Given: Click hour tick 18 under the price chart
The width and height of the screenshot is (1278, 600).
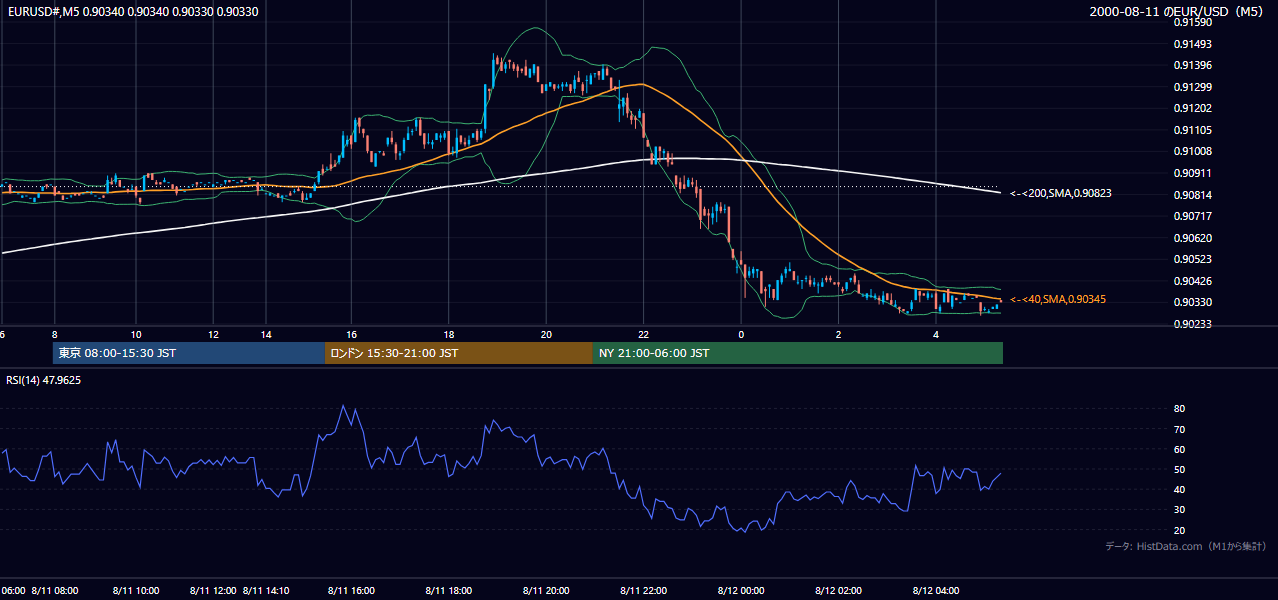Looking at the screenshot, I should click(449, 334).
